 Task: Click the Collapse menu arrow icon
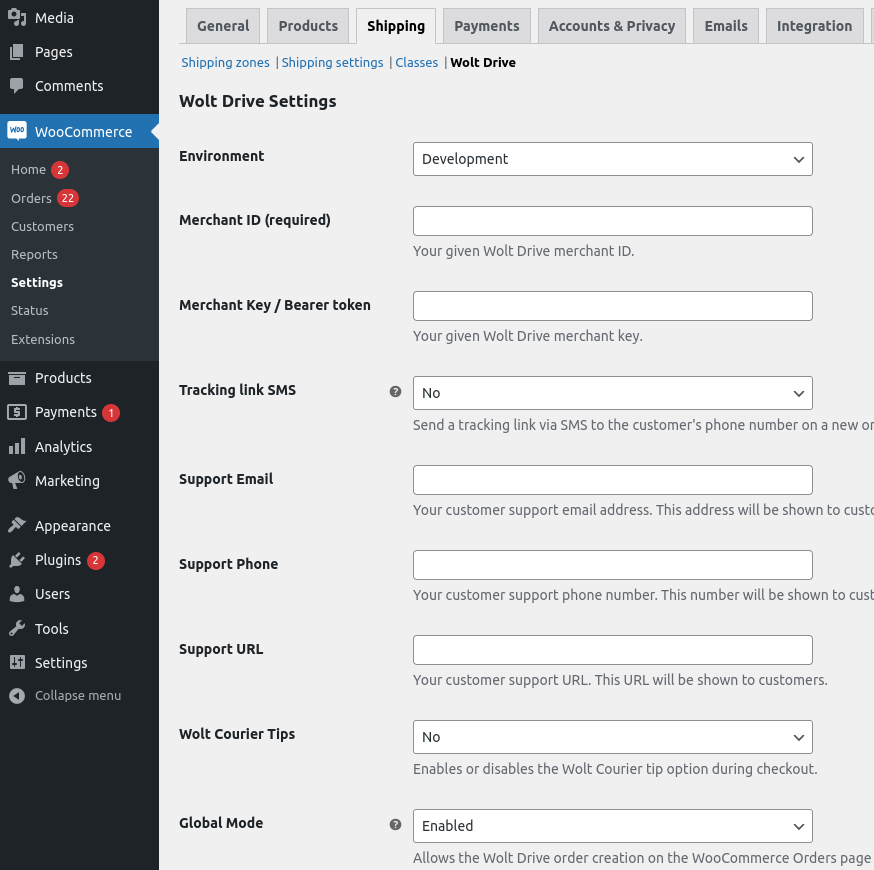[17, 696]
